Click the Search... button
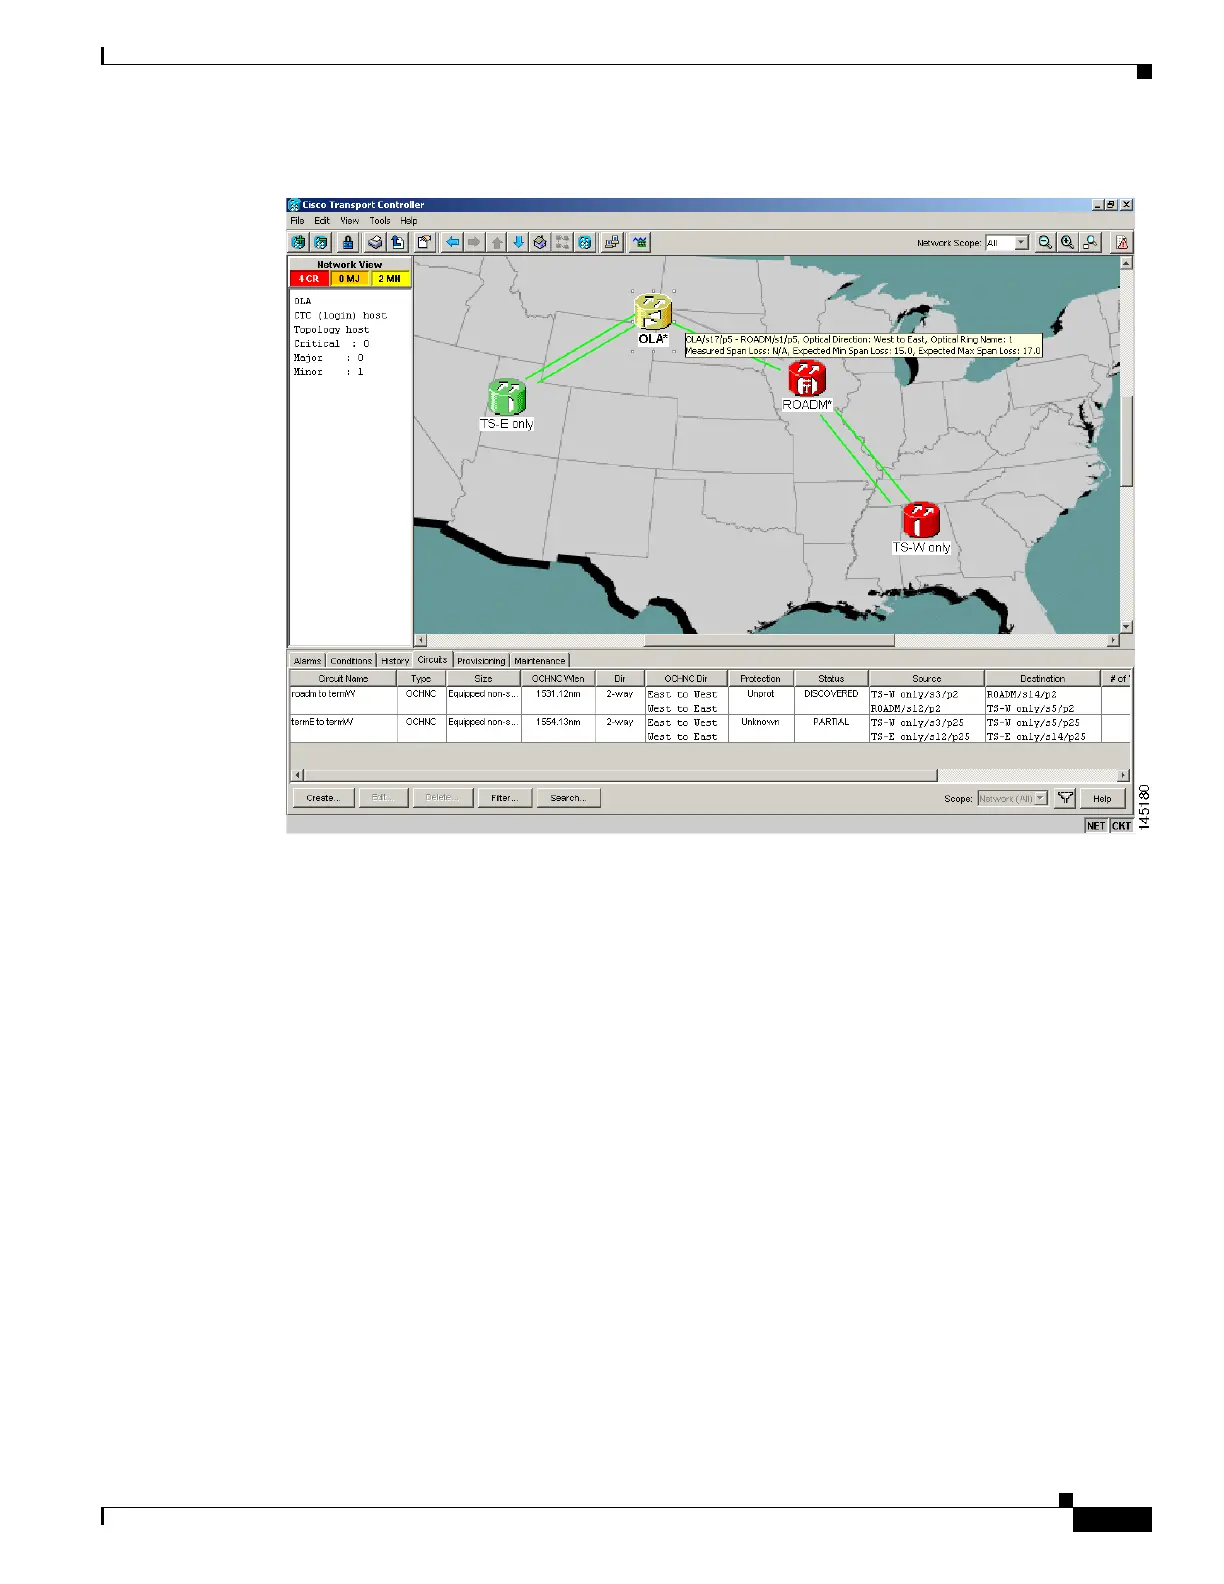This screenshot has height=1584, width=1224. click(568, 798)
